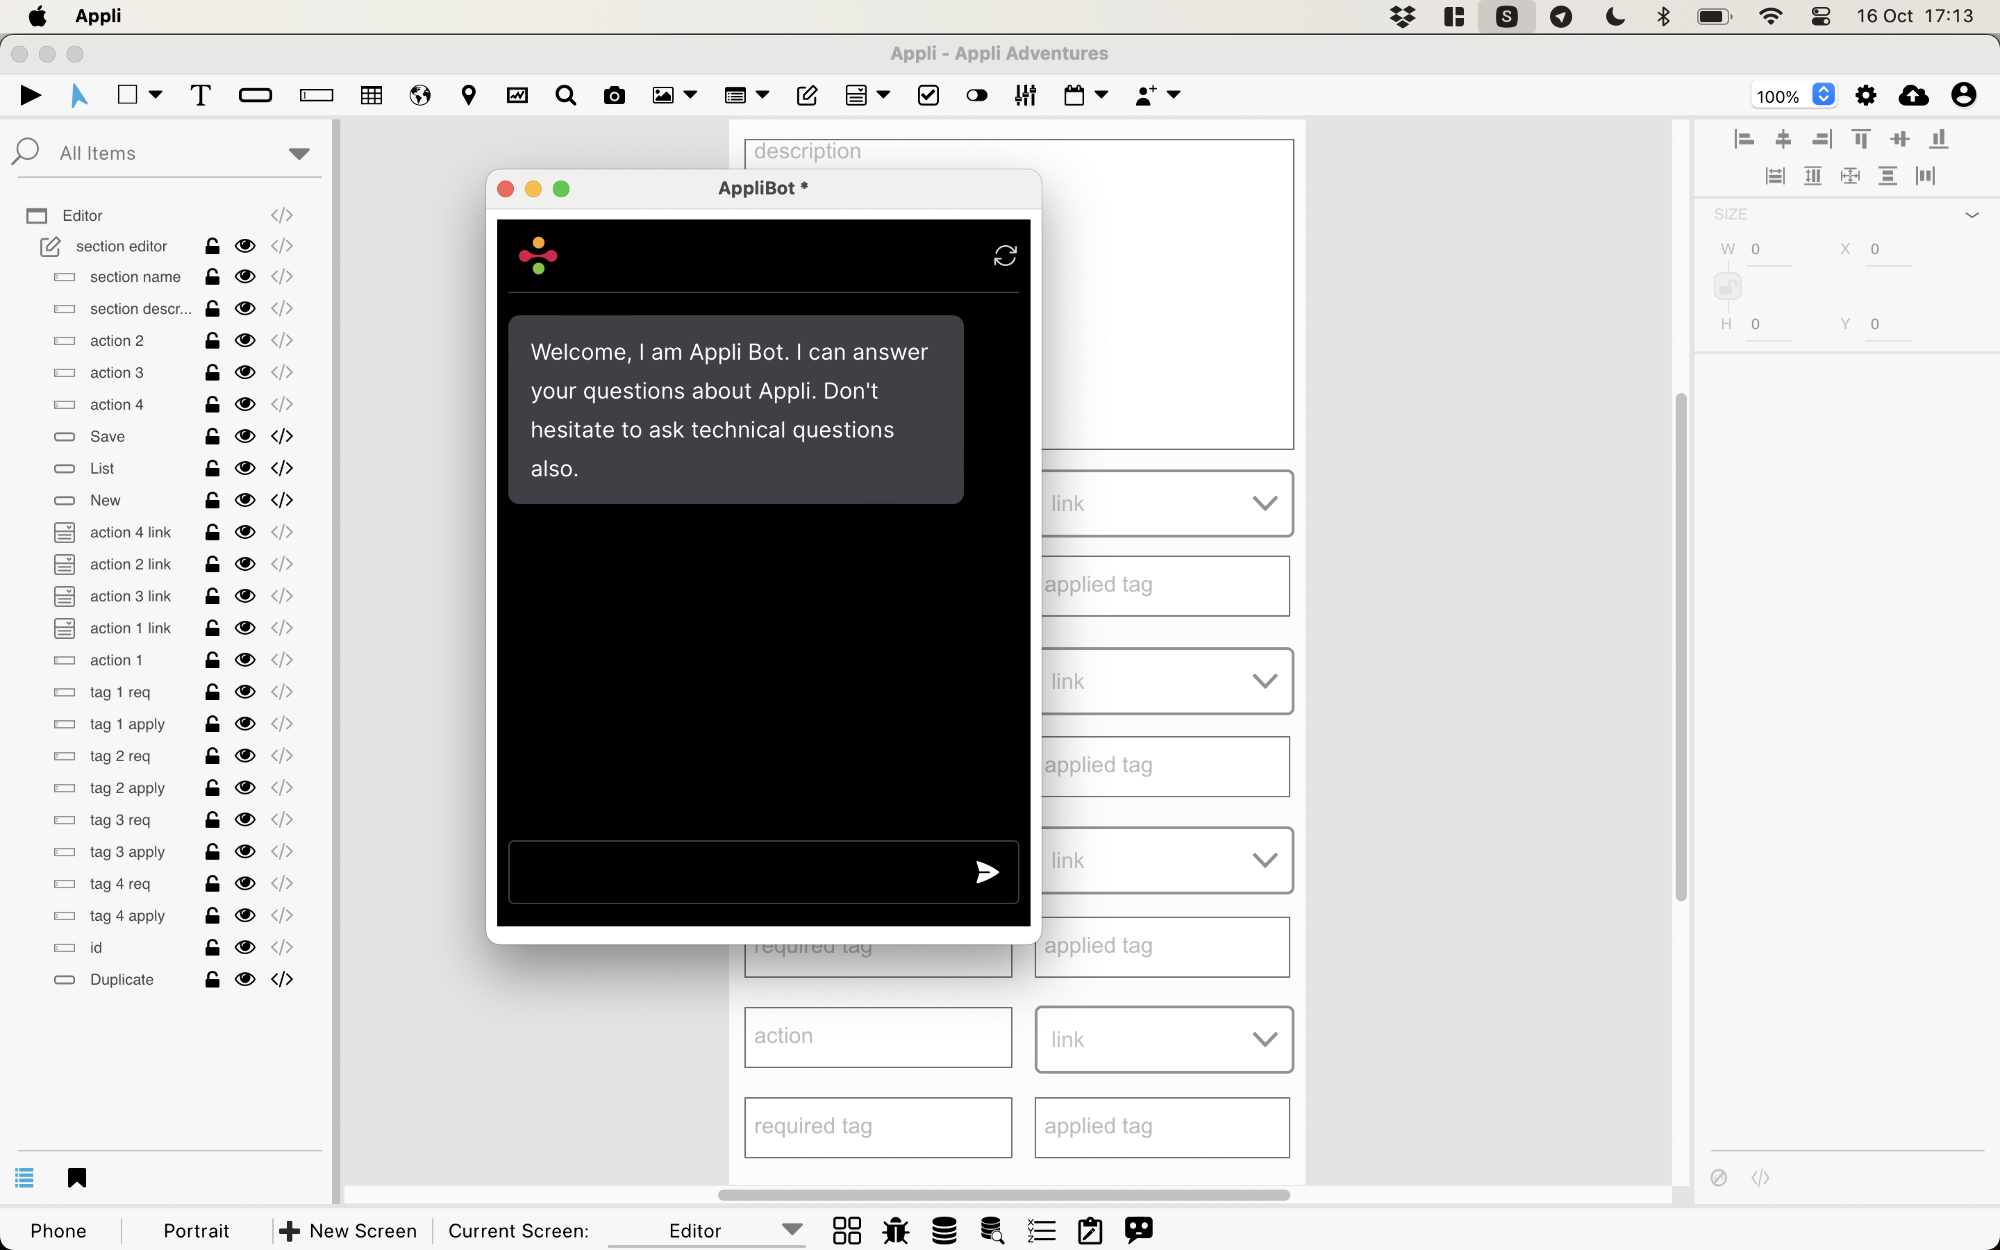Add a web browser globe element
Image resolution: width=2000 pixels, height=1250 pixels.
click(x=420, y=95)
